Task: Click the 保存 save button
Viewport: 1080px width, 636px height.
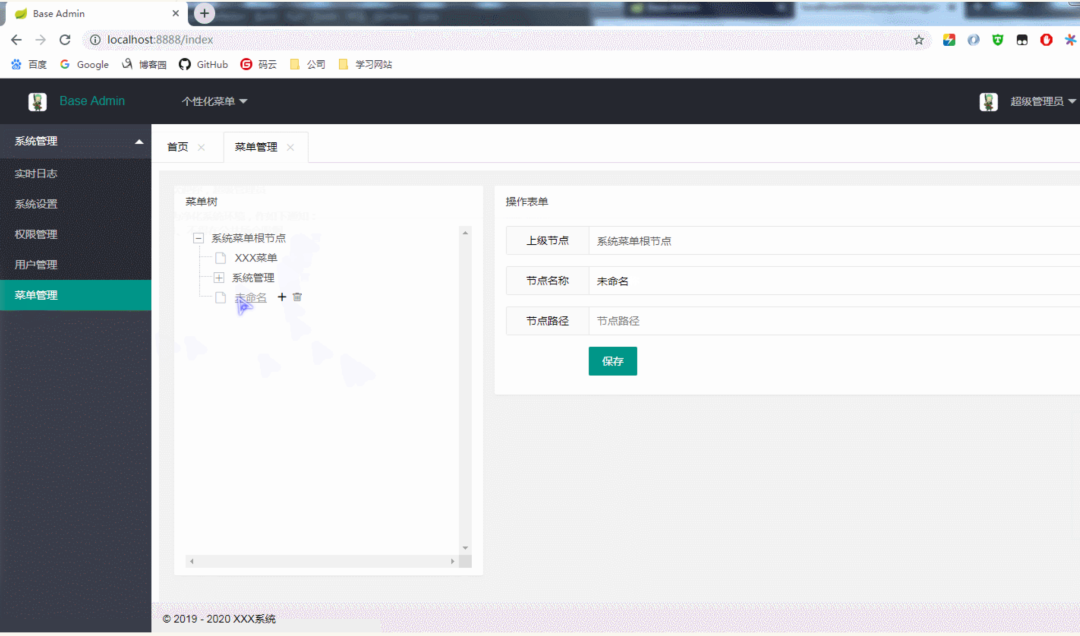Action: tap(612, 361)
